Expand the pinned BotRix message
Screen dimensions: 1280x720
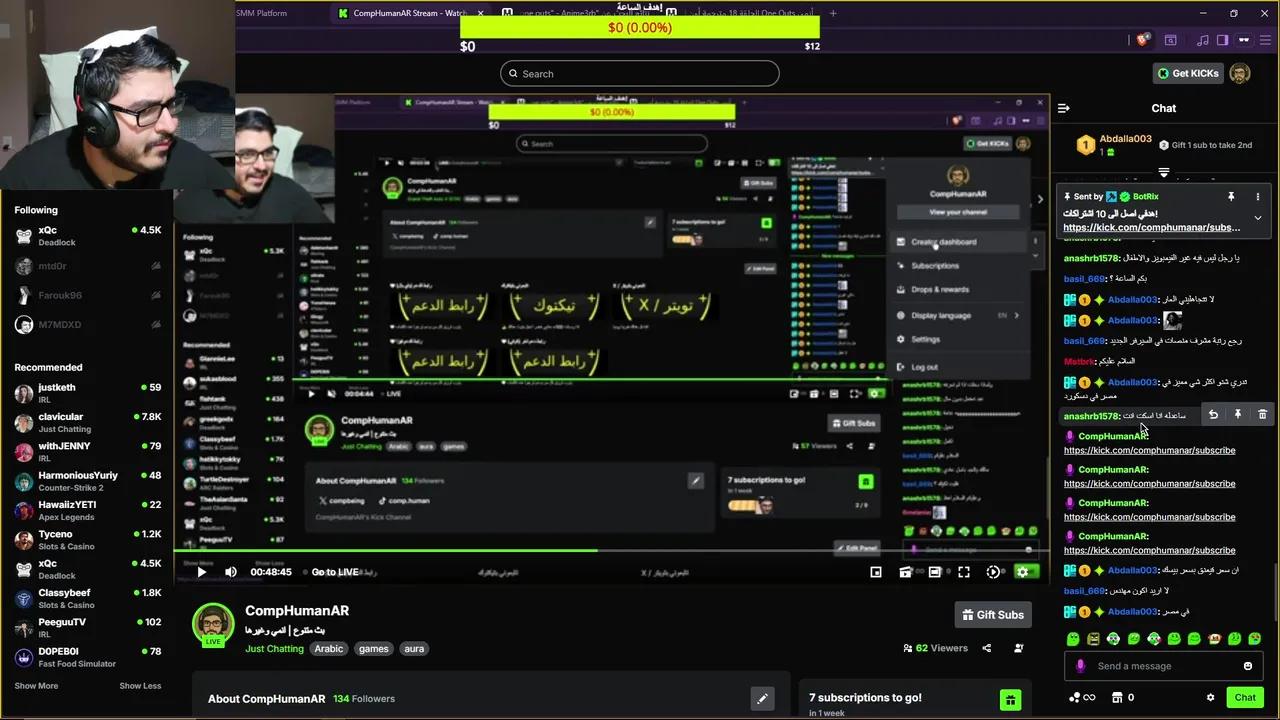pyautogui.click(x=1258, y=218)
